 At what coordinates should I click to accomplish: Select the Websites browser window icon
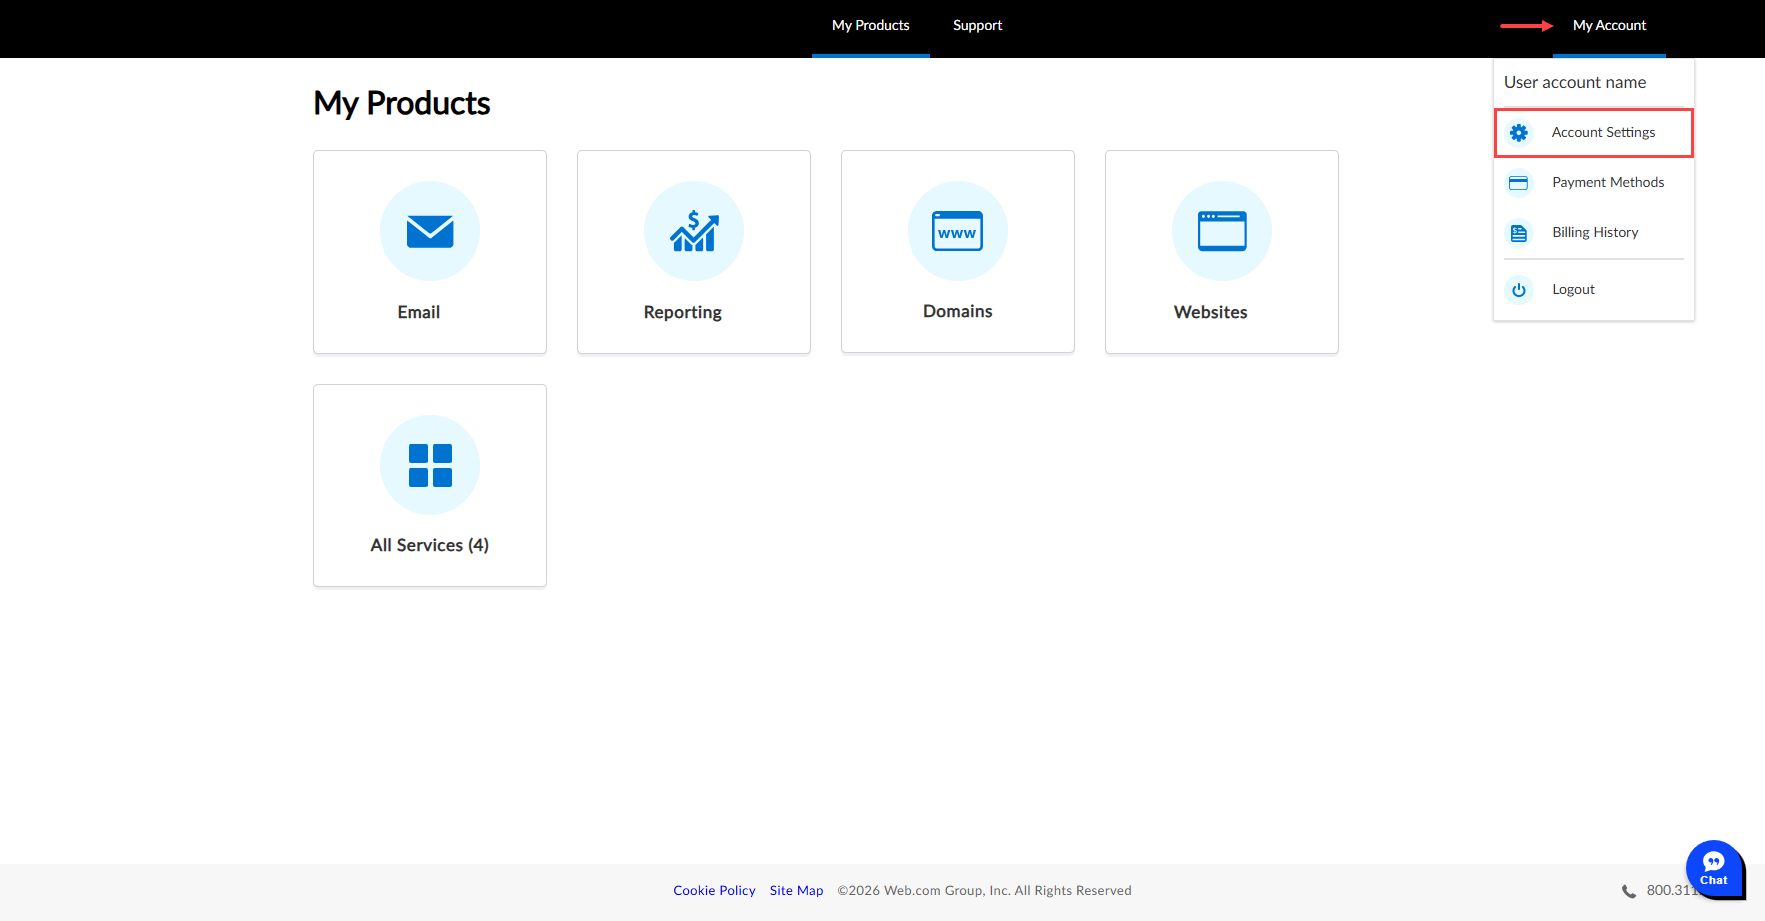pyautogui.click(x=1222, y=231)
